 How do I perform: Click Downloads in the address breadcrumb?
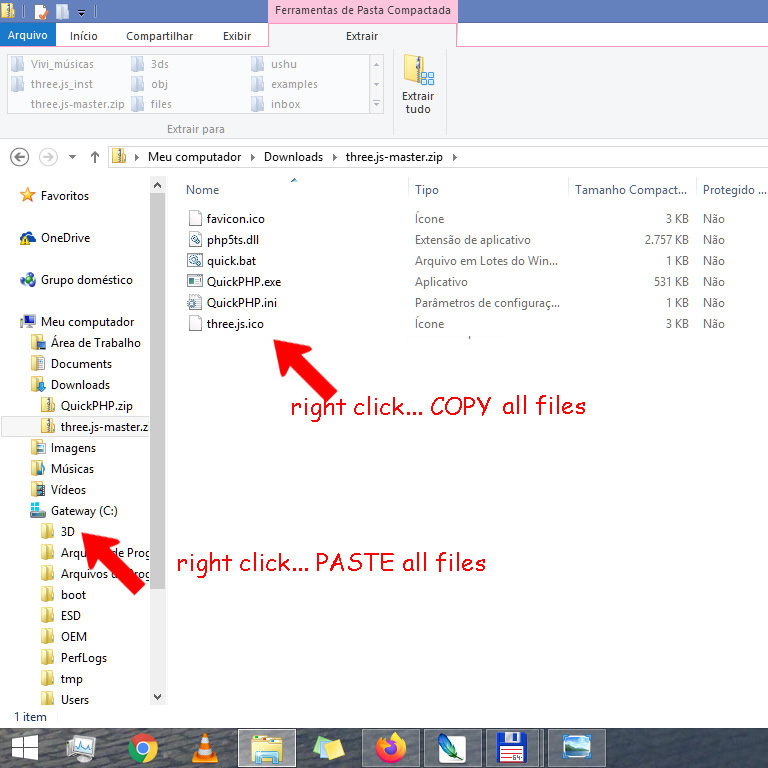(293, 157)
